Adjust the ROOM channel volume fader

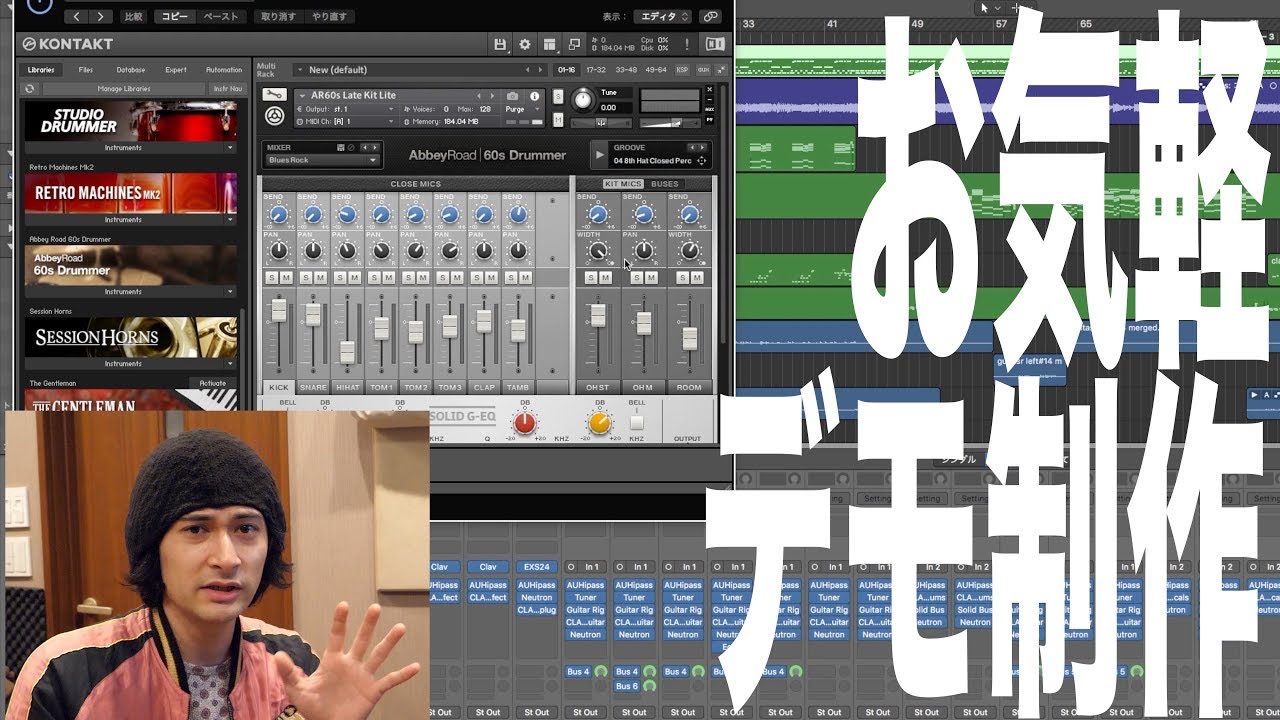click(x=689, y=338)
